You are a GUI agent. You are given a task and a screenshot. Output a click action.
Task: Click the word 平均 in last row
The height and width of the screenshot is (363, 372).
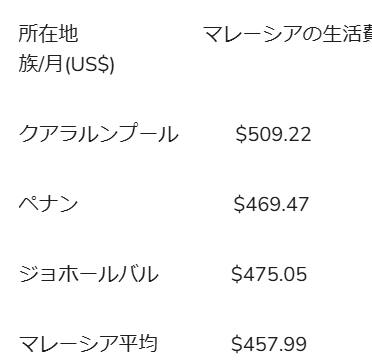137,344
